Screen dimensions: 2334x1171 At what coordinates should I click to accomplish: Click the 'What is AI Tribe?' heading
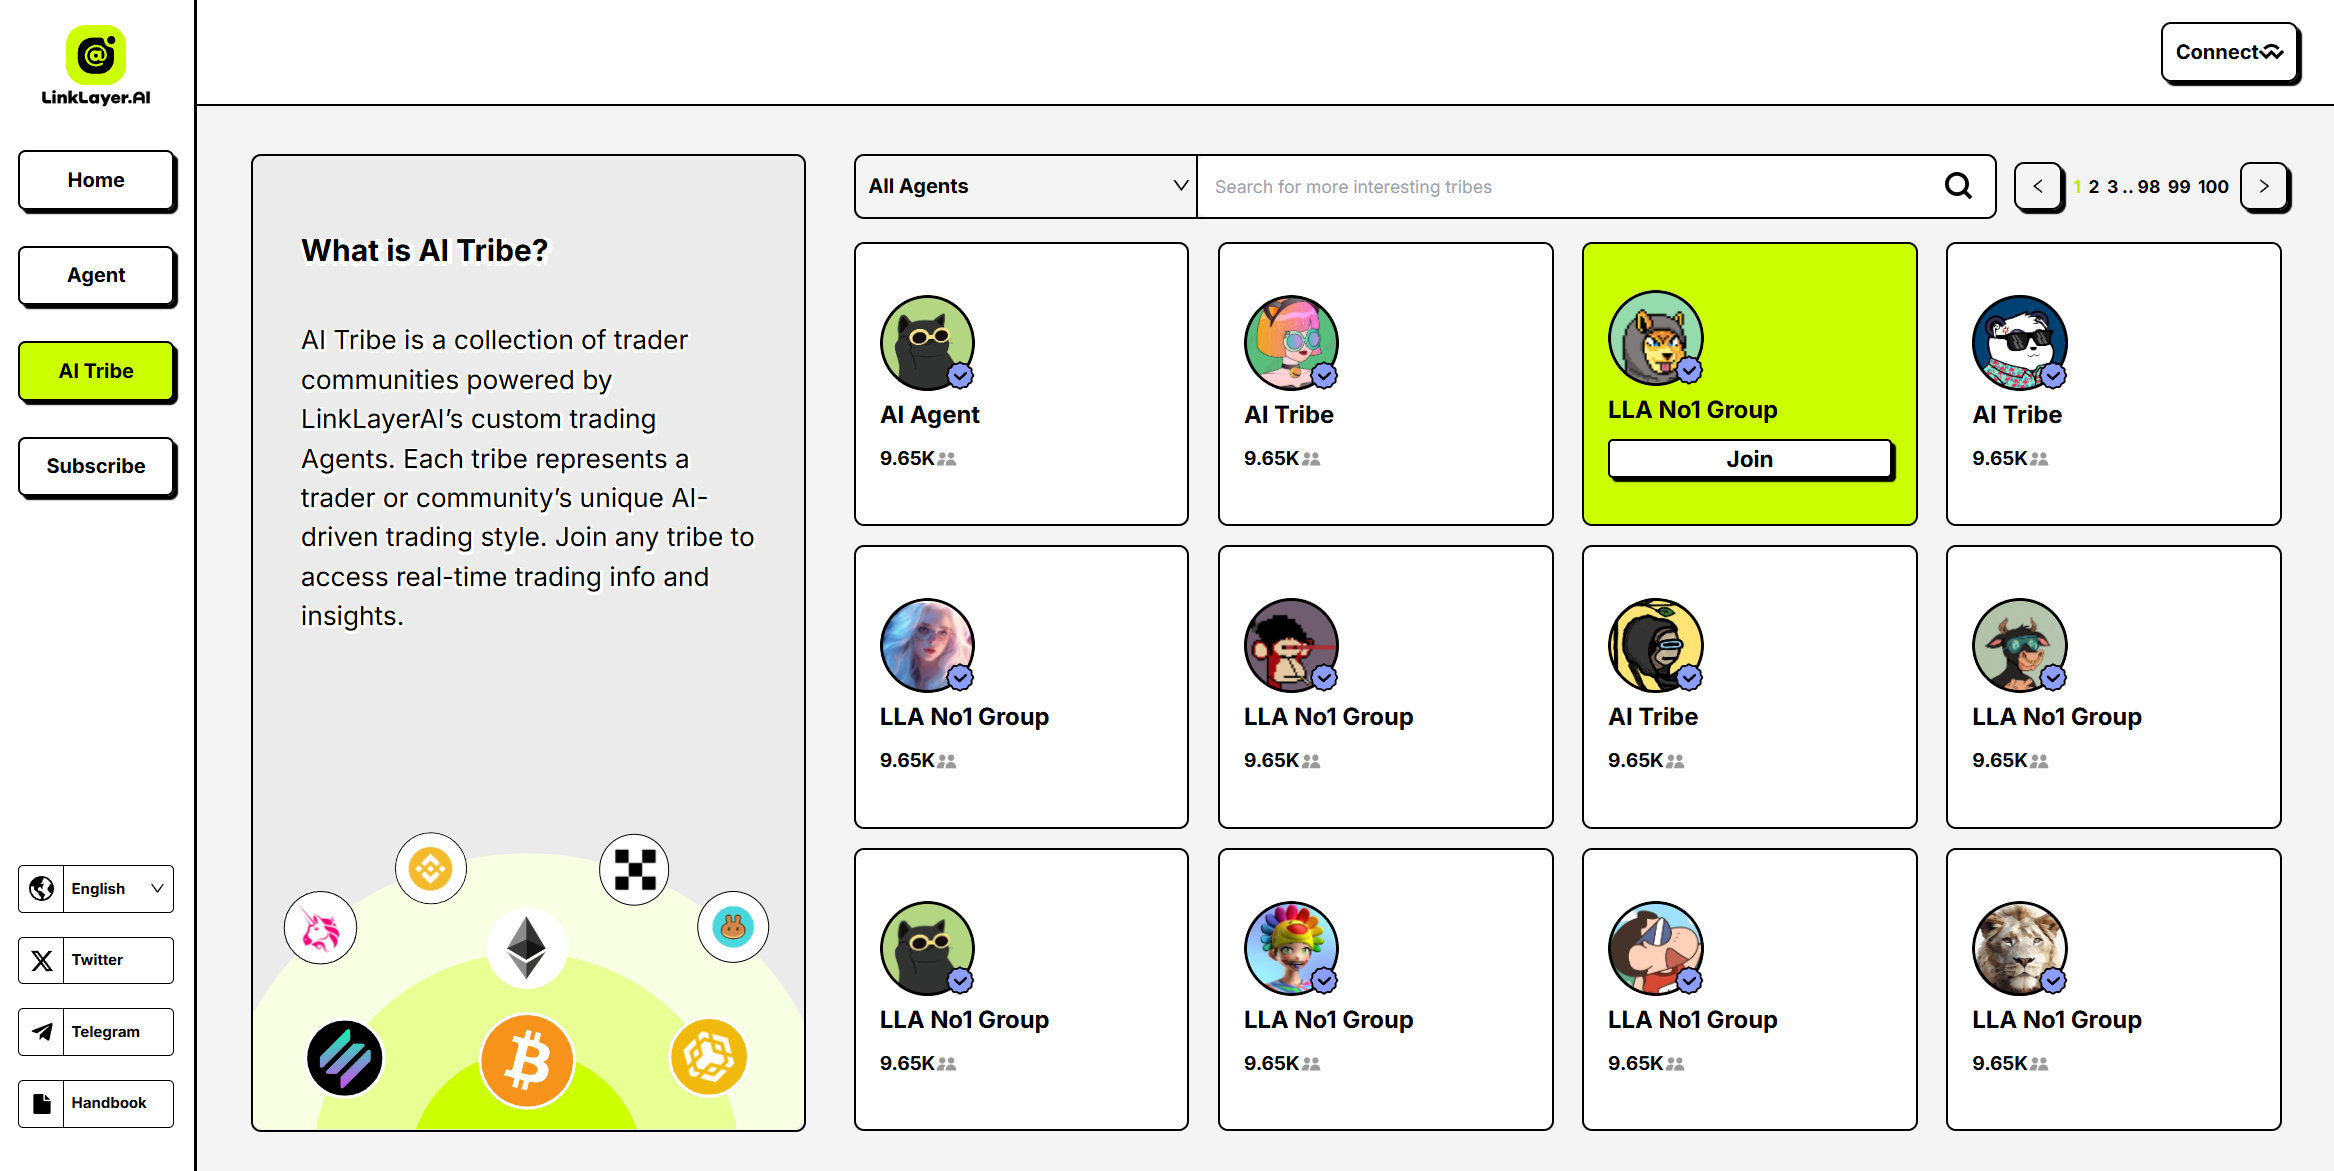(x=425, y=250)
